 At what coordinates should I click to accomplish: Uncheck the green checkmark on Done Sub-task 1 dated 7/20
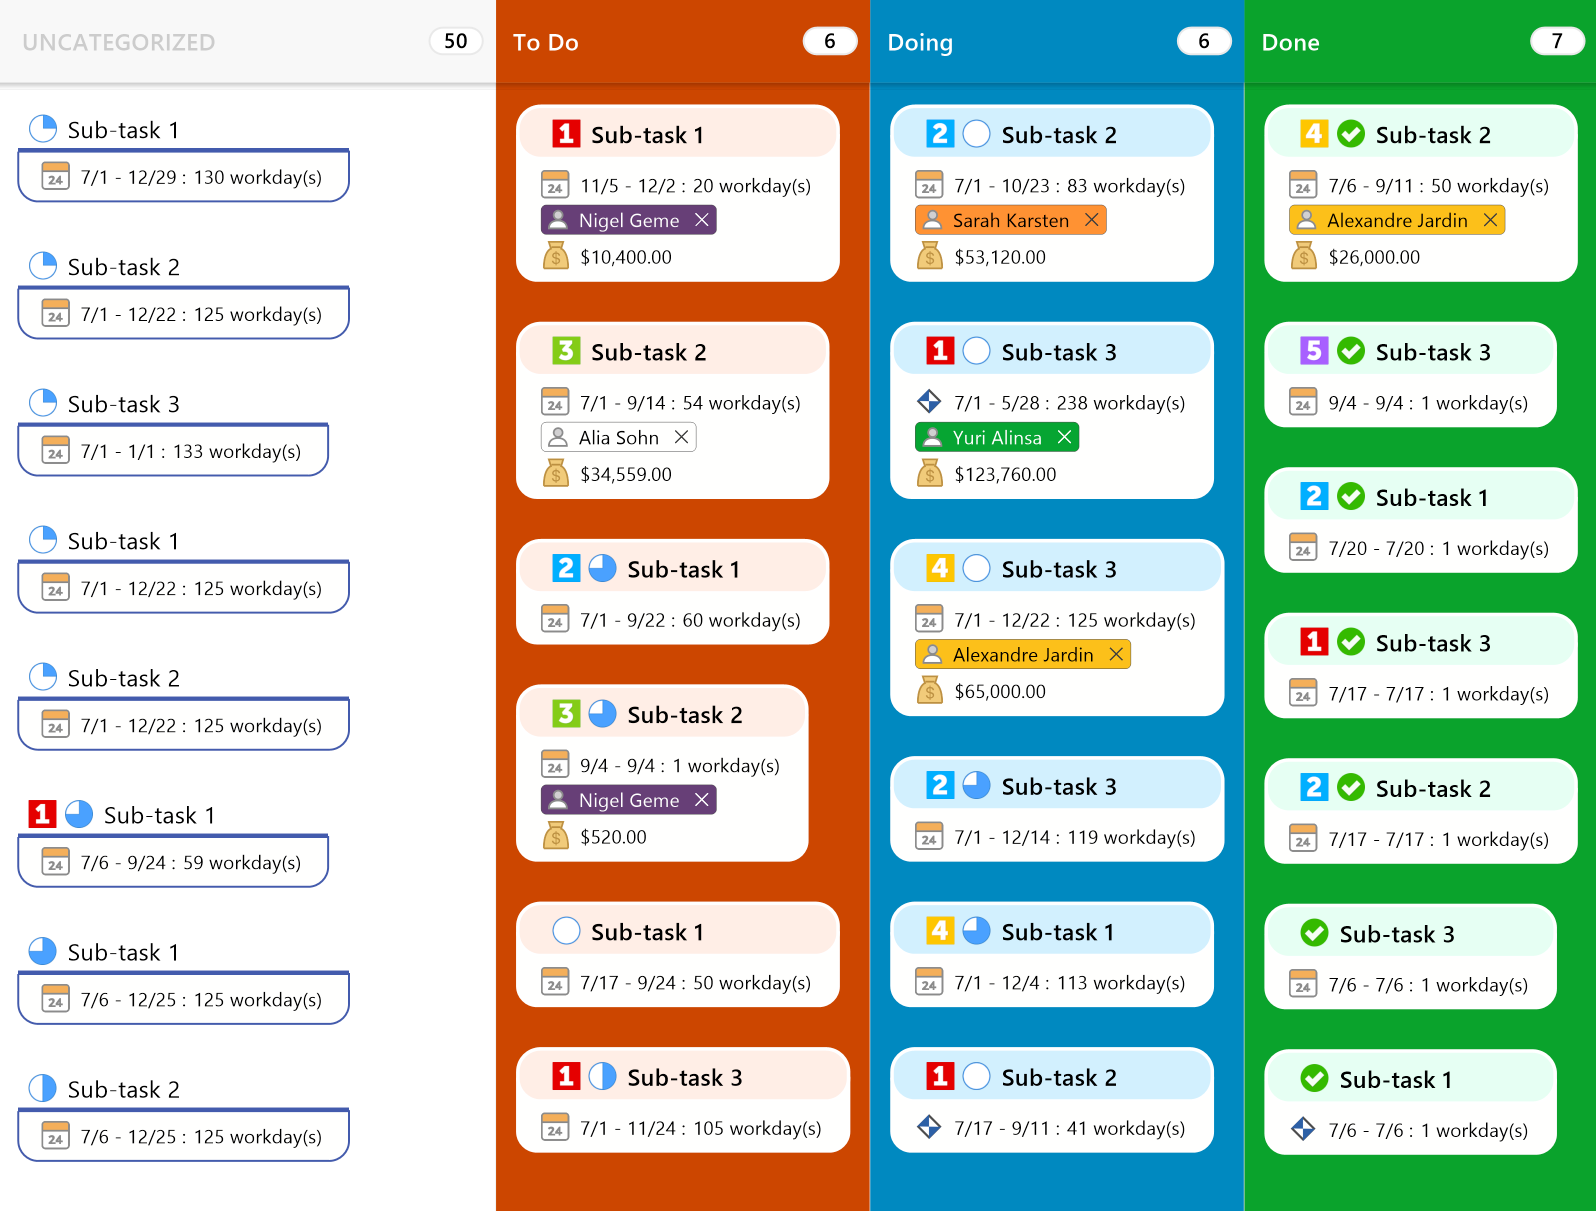pyautogui.click(x=1351, y=497)
